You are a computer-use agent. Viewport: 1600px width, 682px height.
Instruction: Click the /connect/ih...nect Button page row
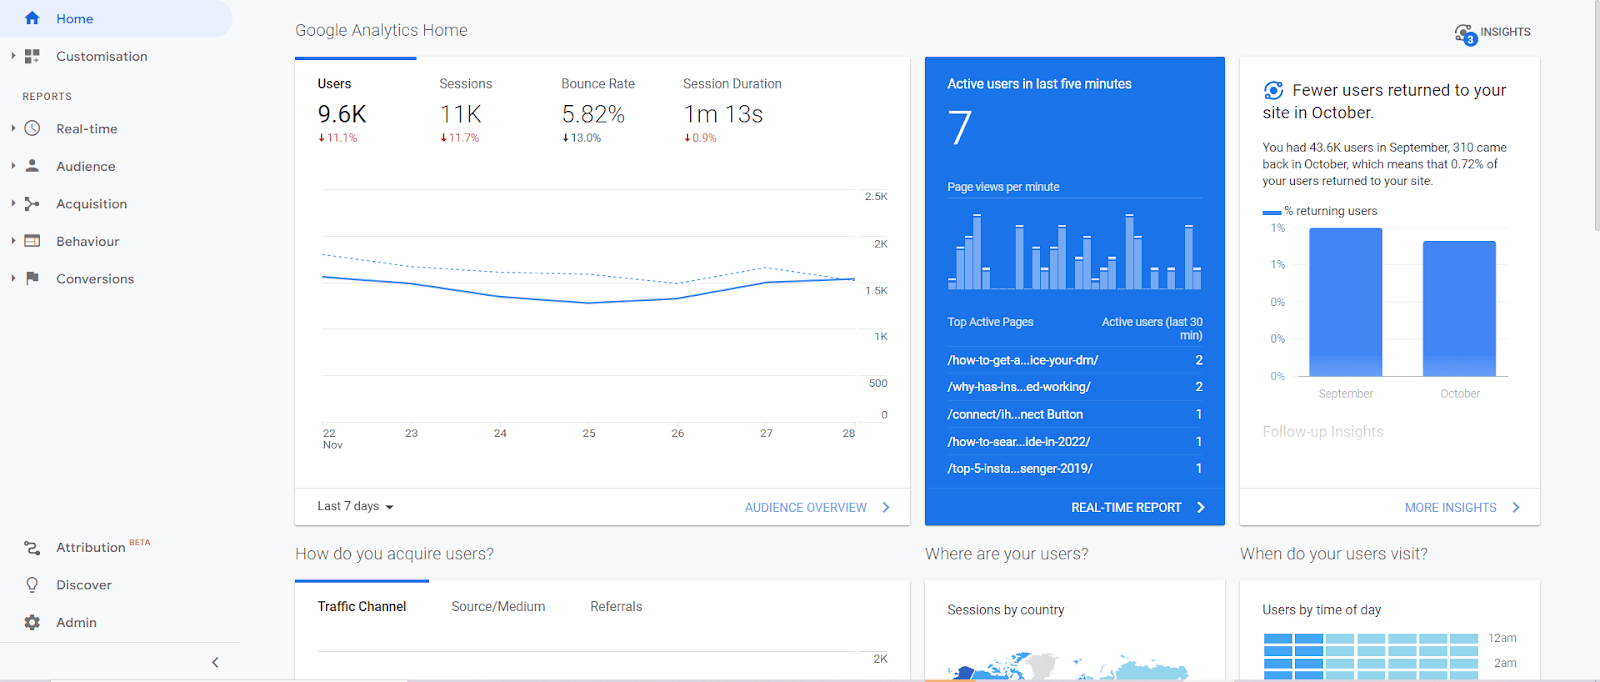click(1075, 414)
